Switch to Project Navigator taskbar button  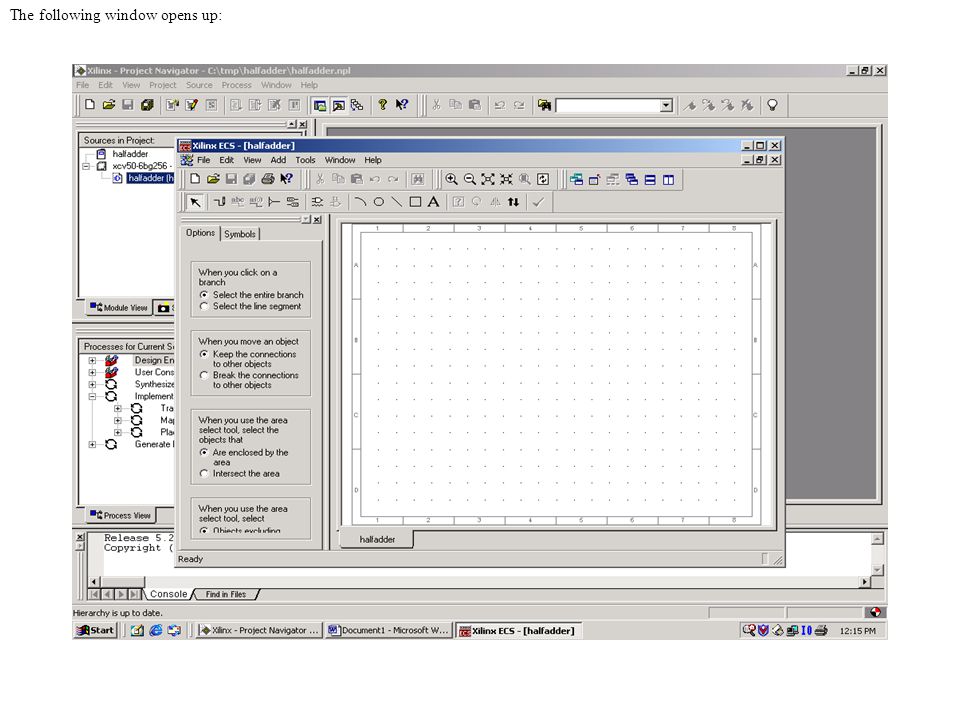(260, 631)
